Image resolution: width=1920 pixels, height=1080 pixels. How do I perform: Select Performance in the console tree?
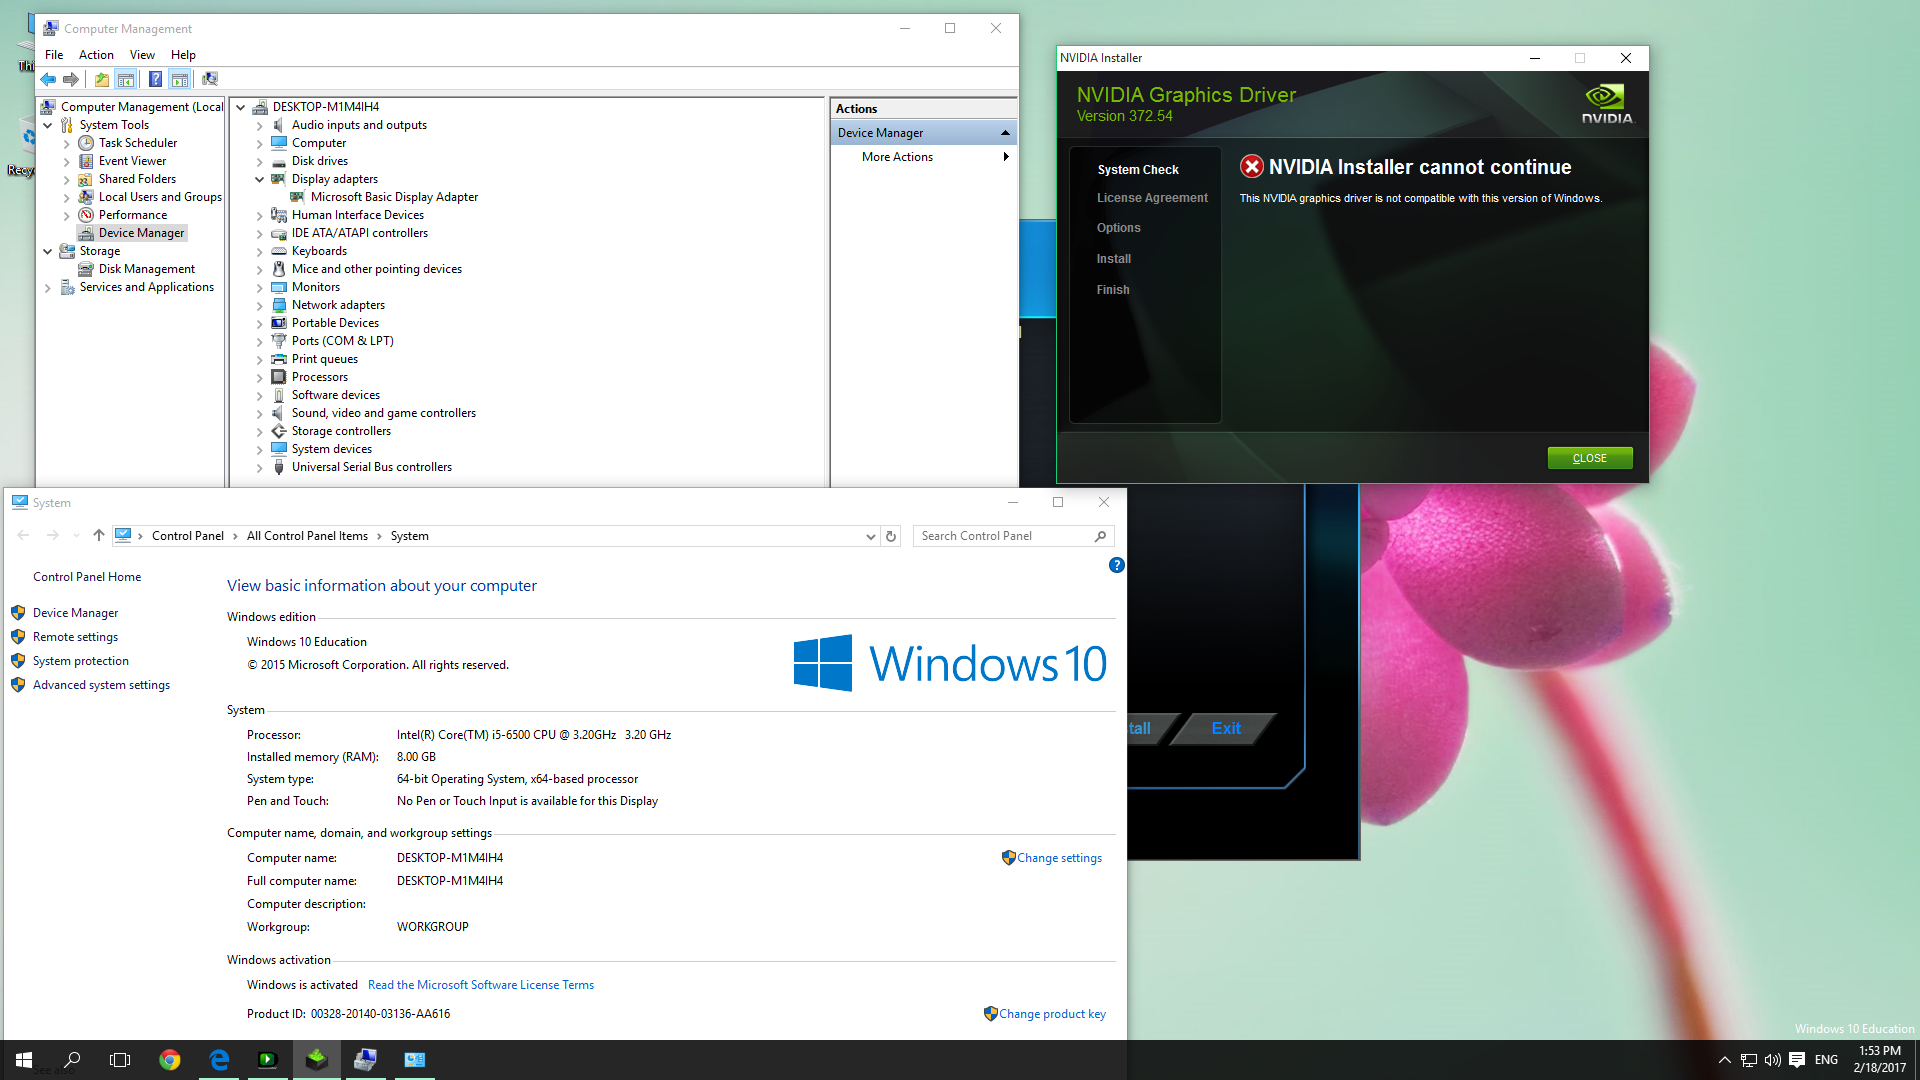click(133, 215)
